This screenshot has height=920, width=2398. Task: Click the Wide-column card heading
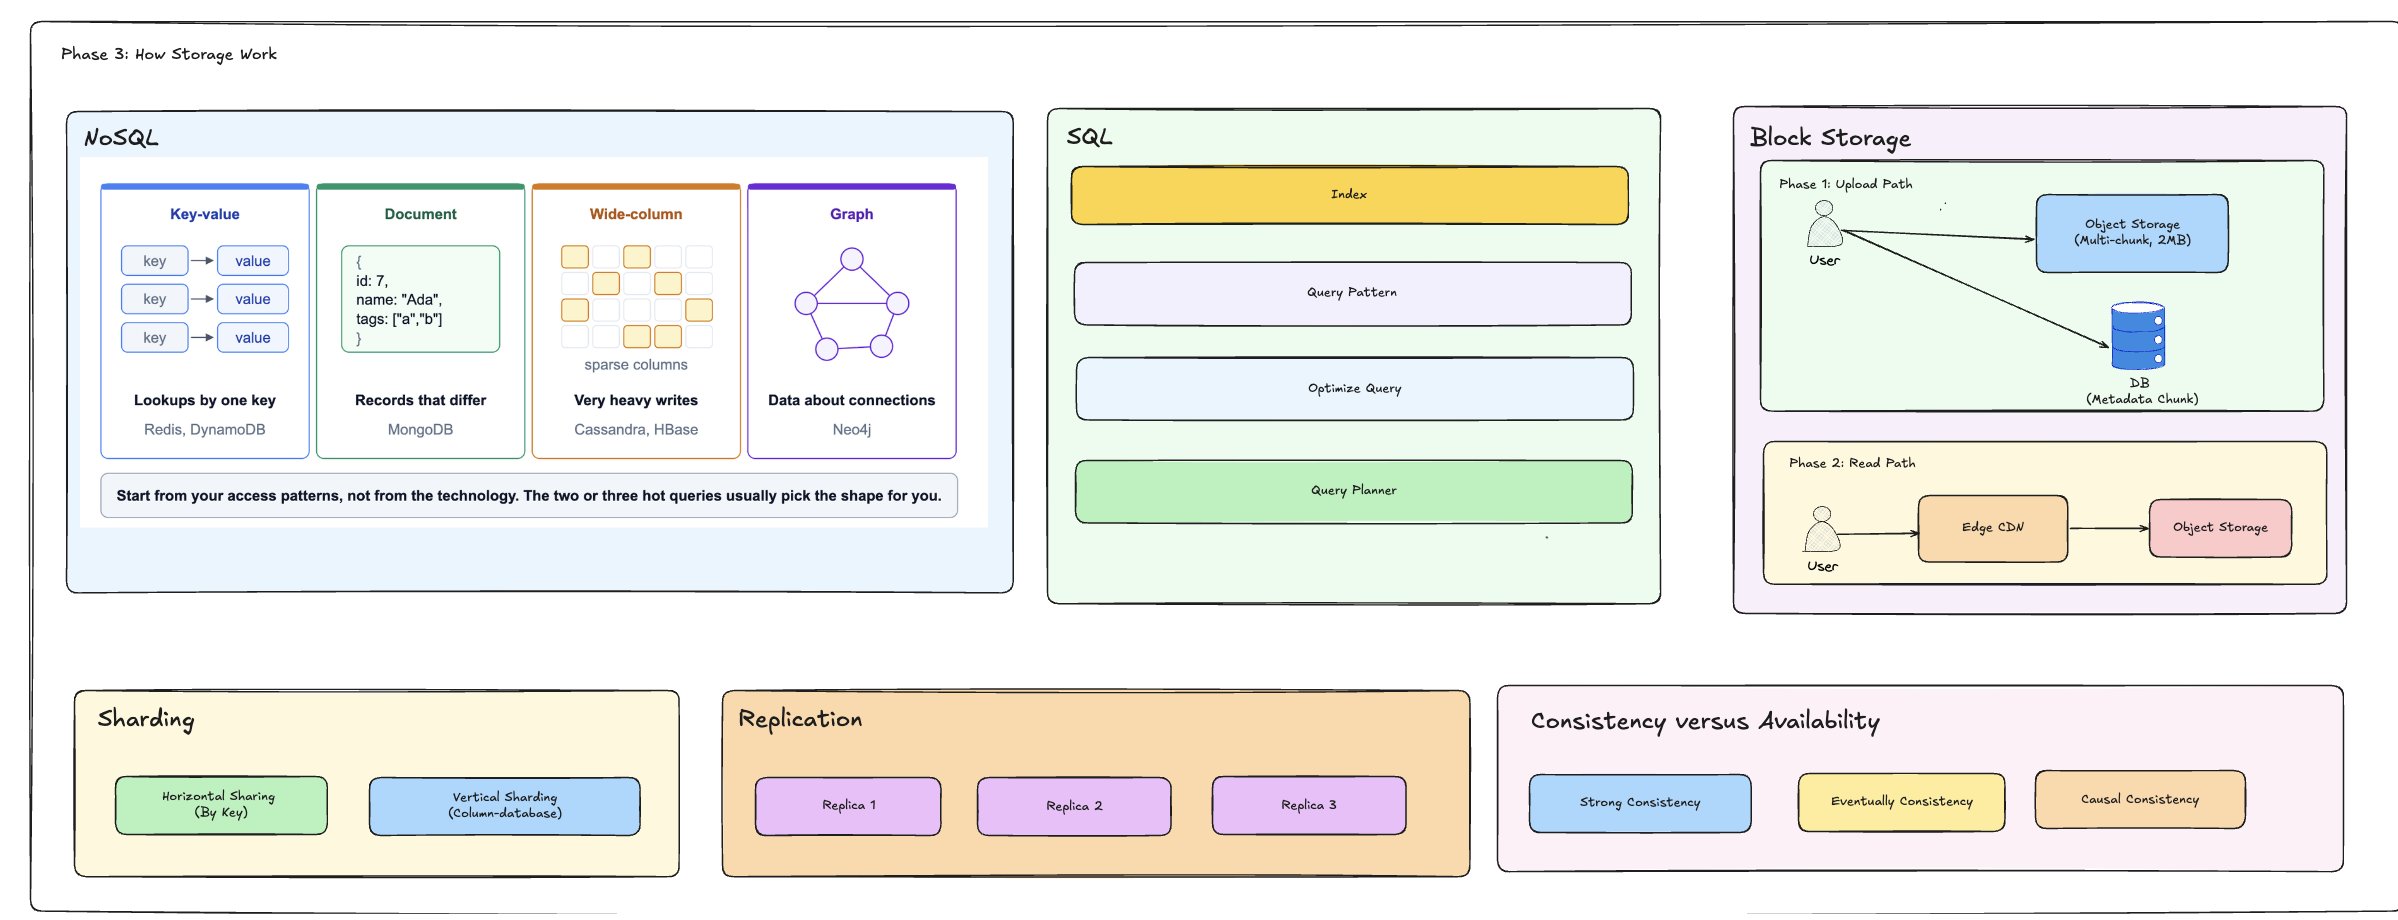tap(636, 214)
